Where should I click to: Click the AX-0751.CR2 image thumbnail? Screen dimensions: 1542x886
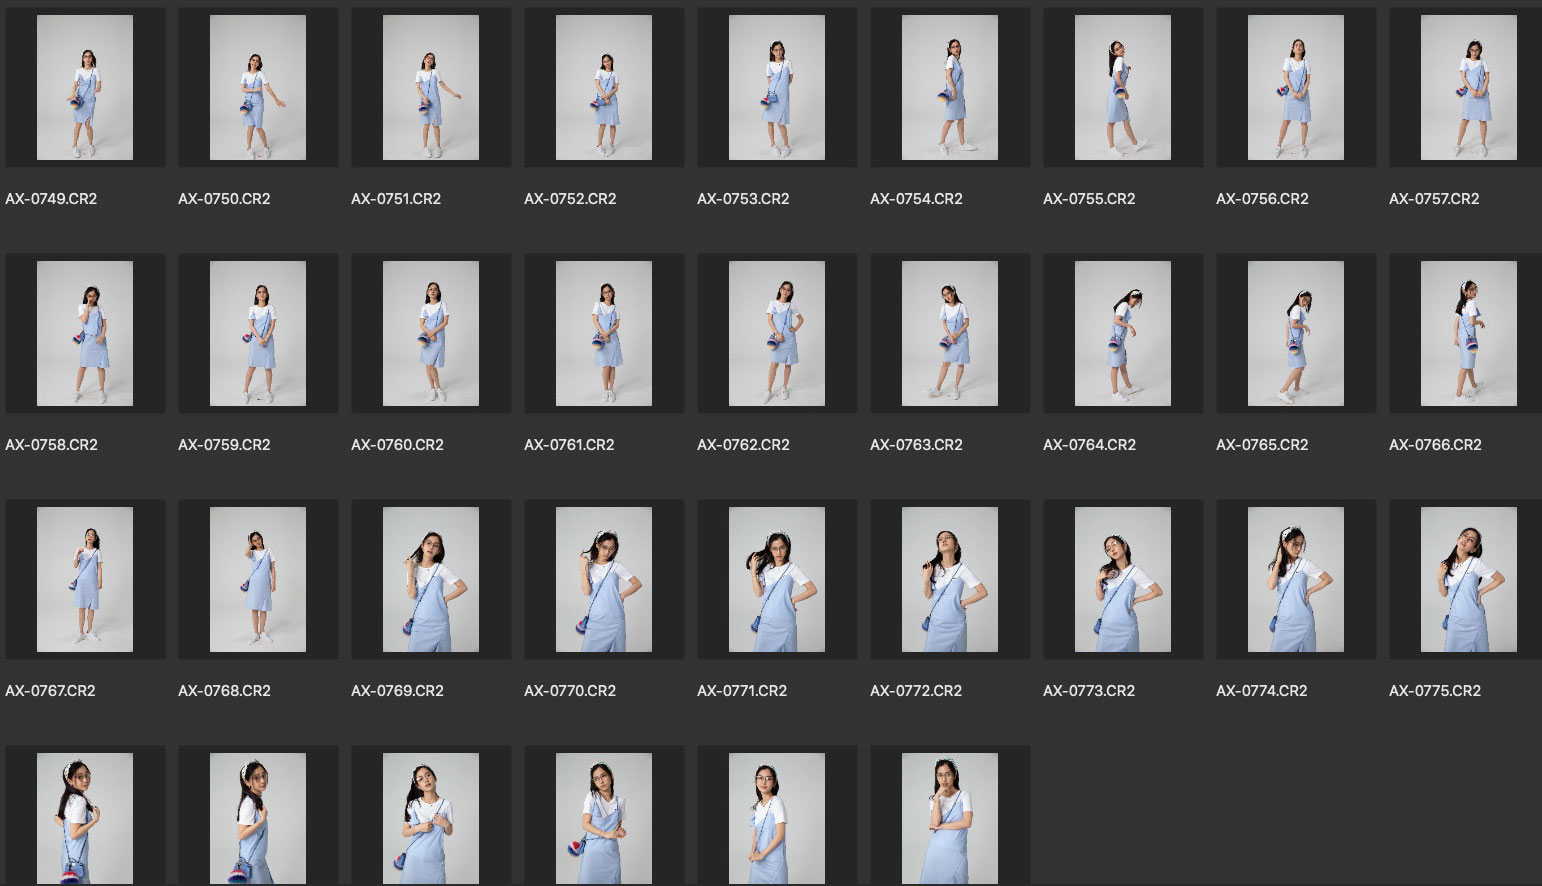click(x=431, y=88)
